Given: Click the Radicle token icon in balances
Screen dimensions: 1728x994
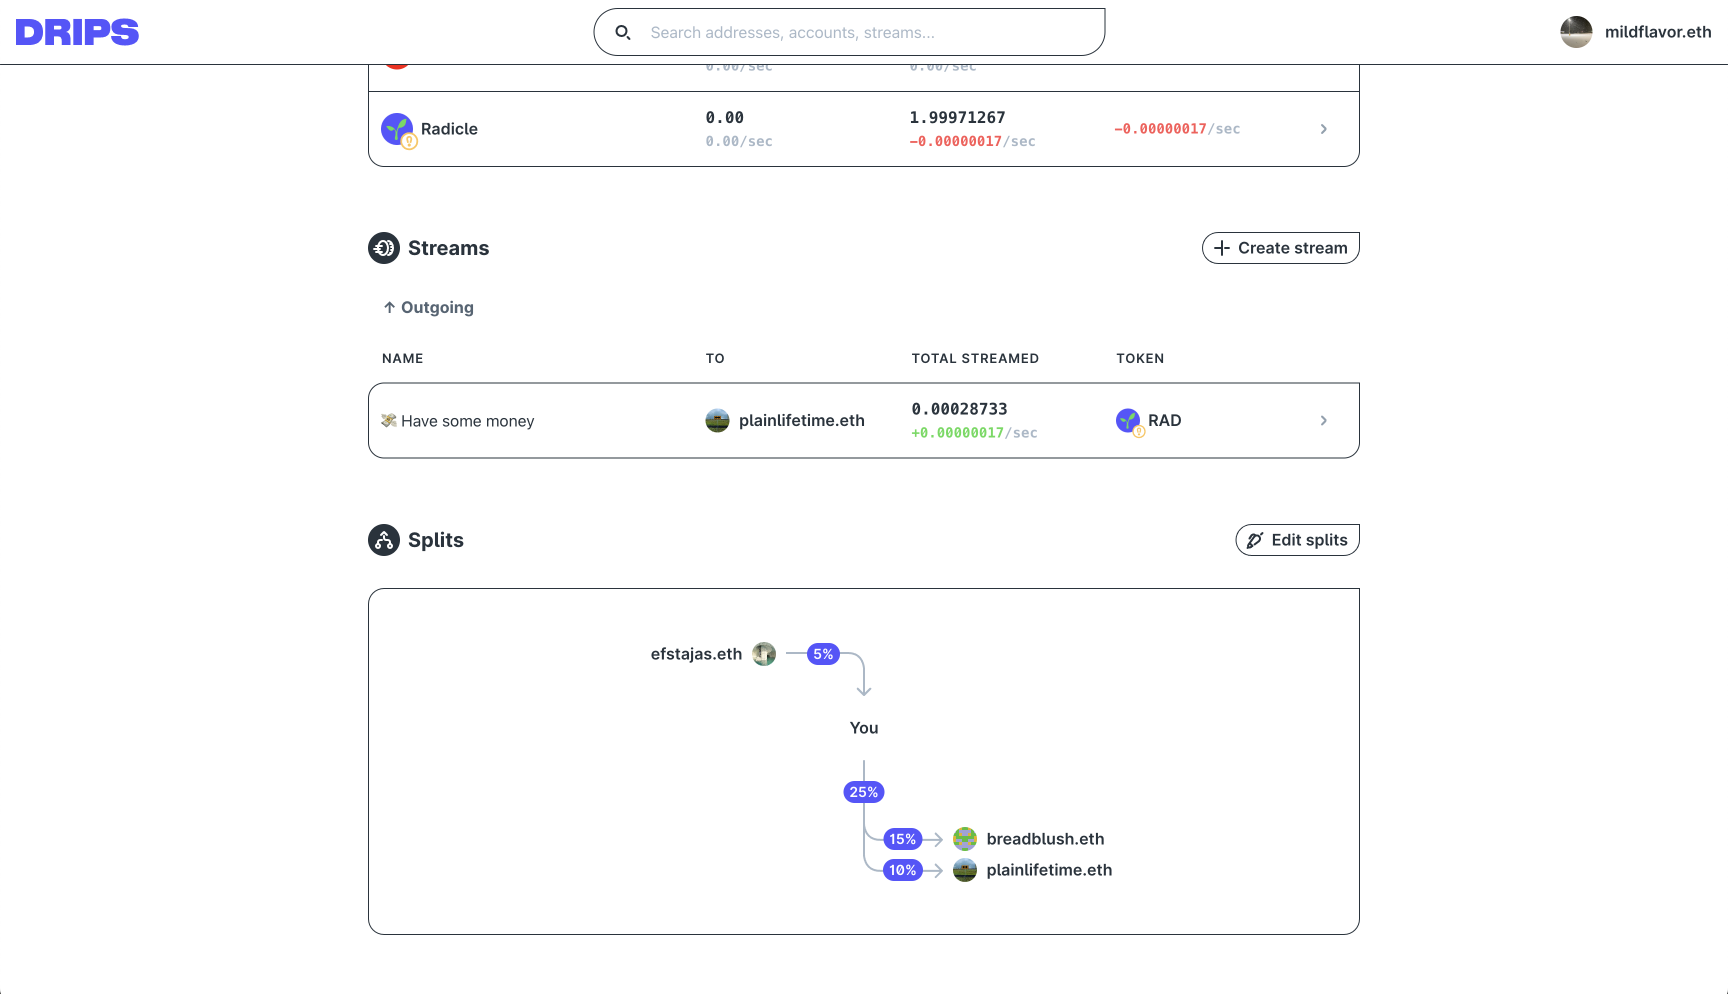Looking at the screenshot, I should tap(397, 129).
